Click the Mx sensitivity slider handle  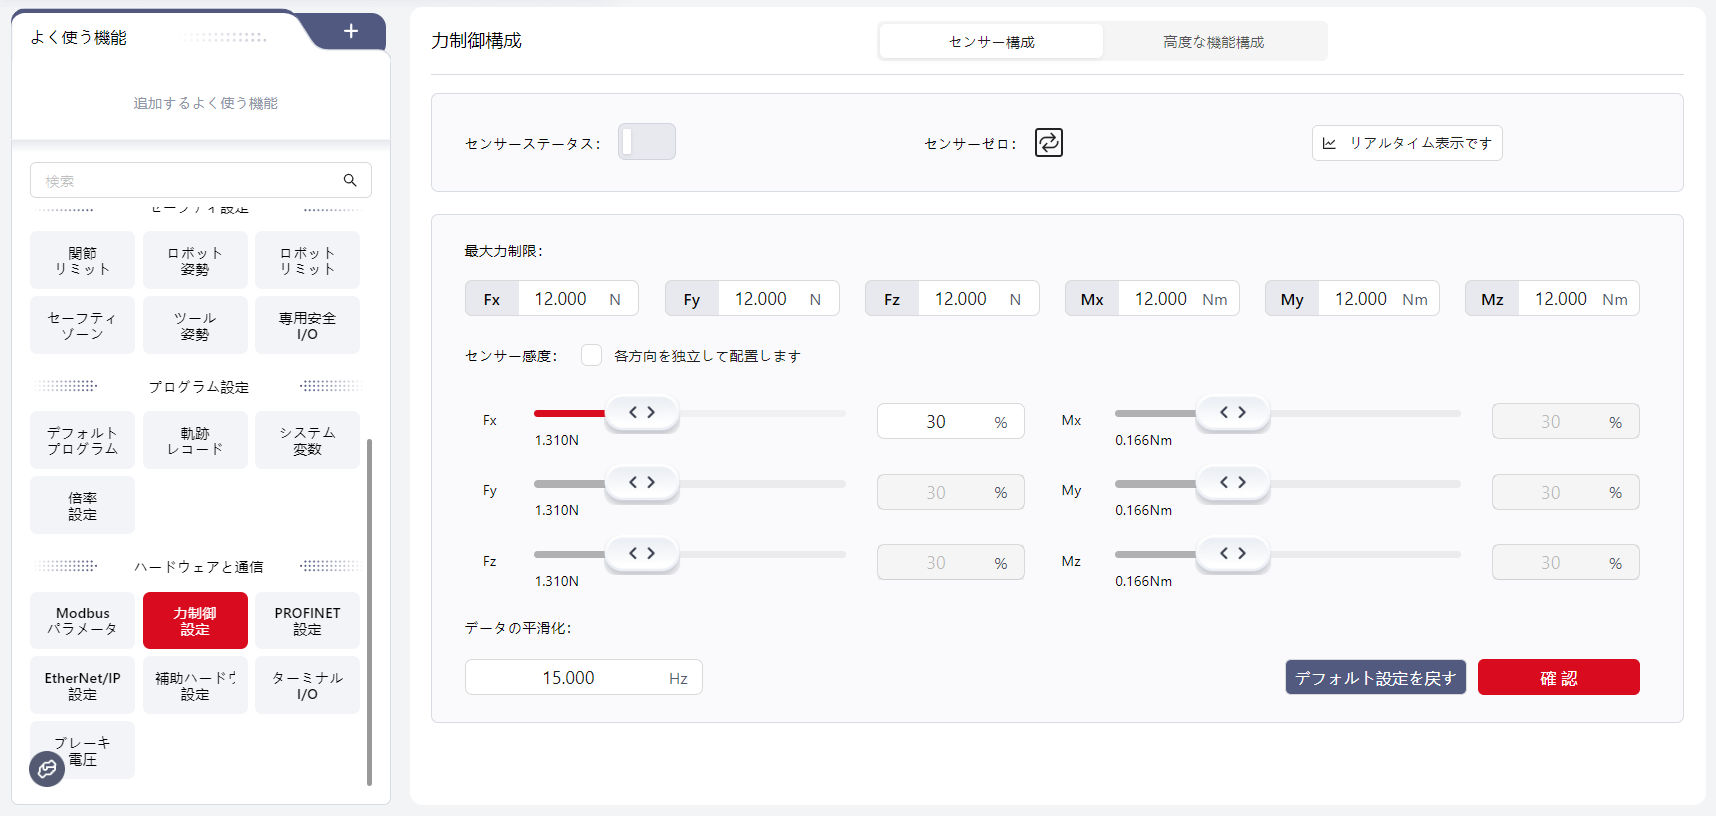click(x=1232, y=413)
